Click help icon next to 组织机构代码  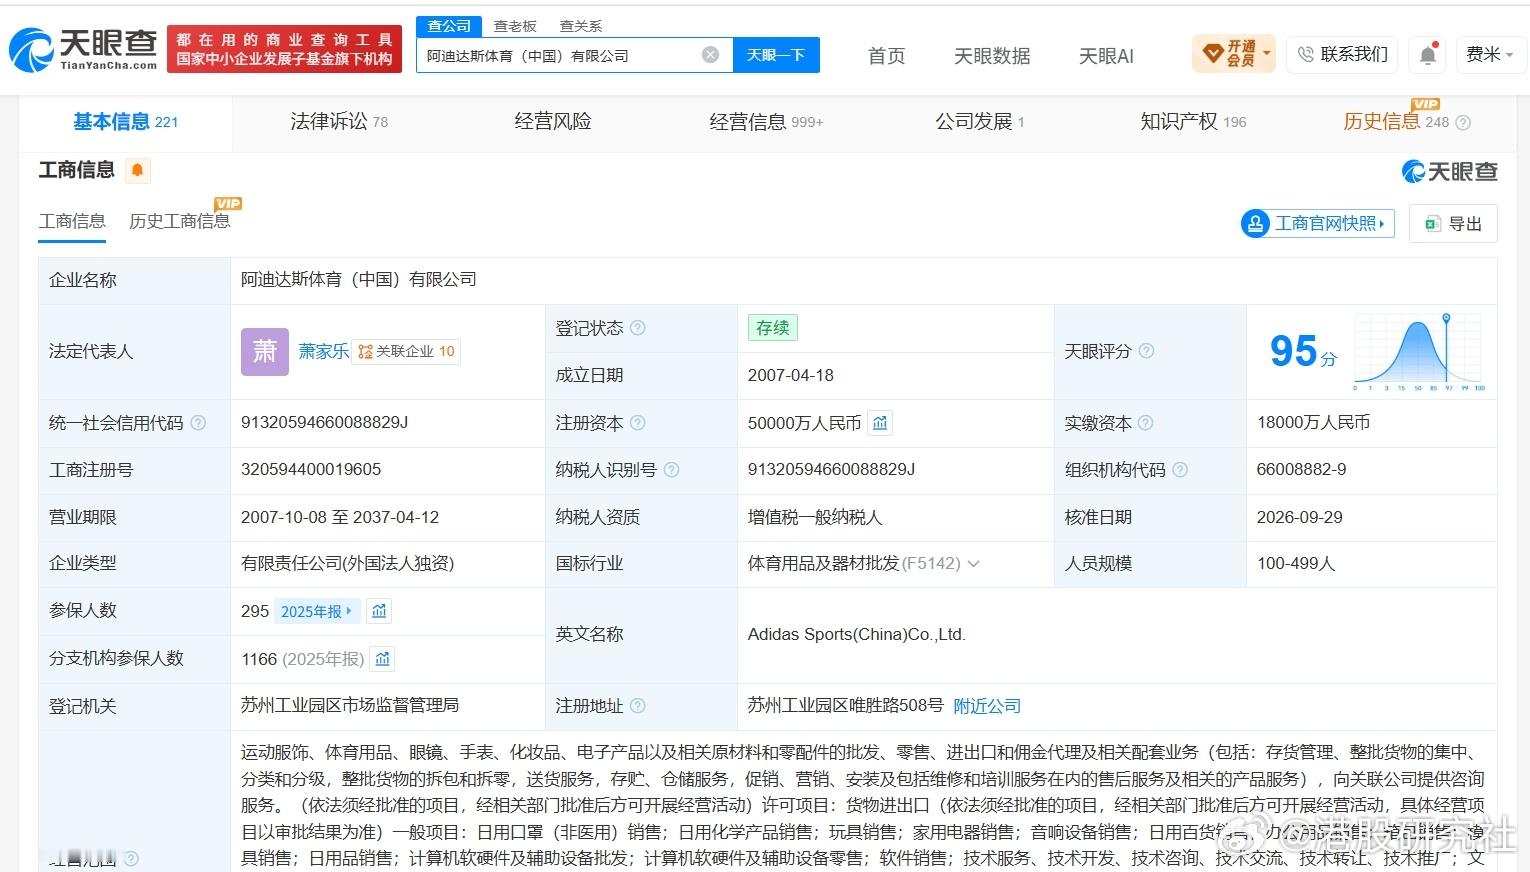pyautogui.click(x=1180, y=470)
